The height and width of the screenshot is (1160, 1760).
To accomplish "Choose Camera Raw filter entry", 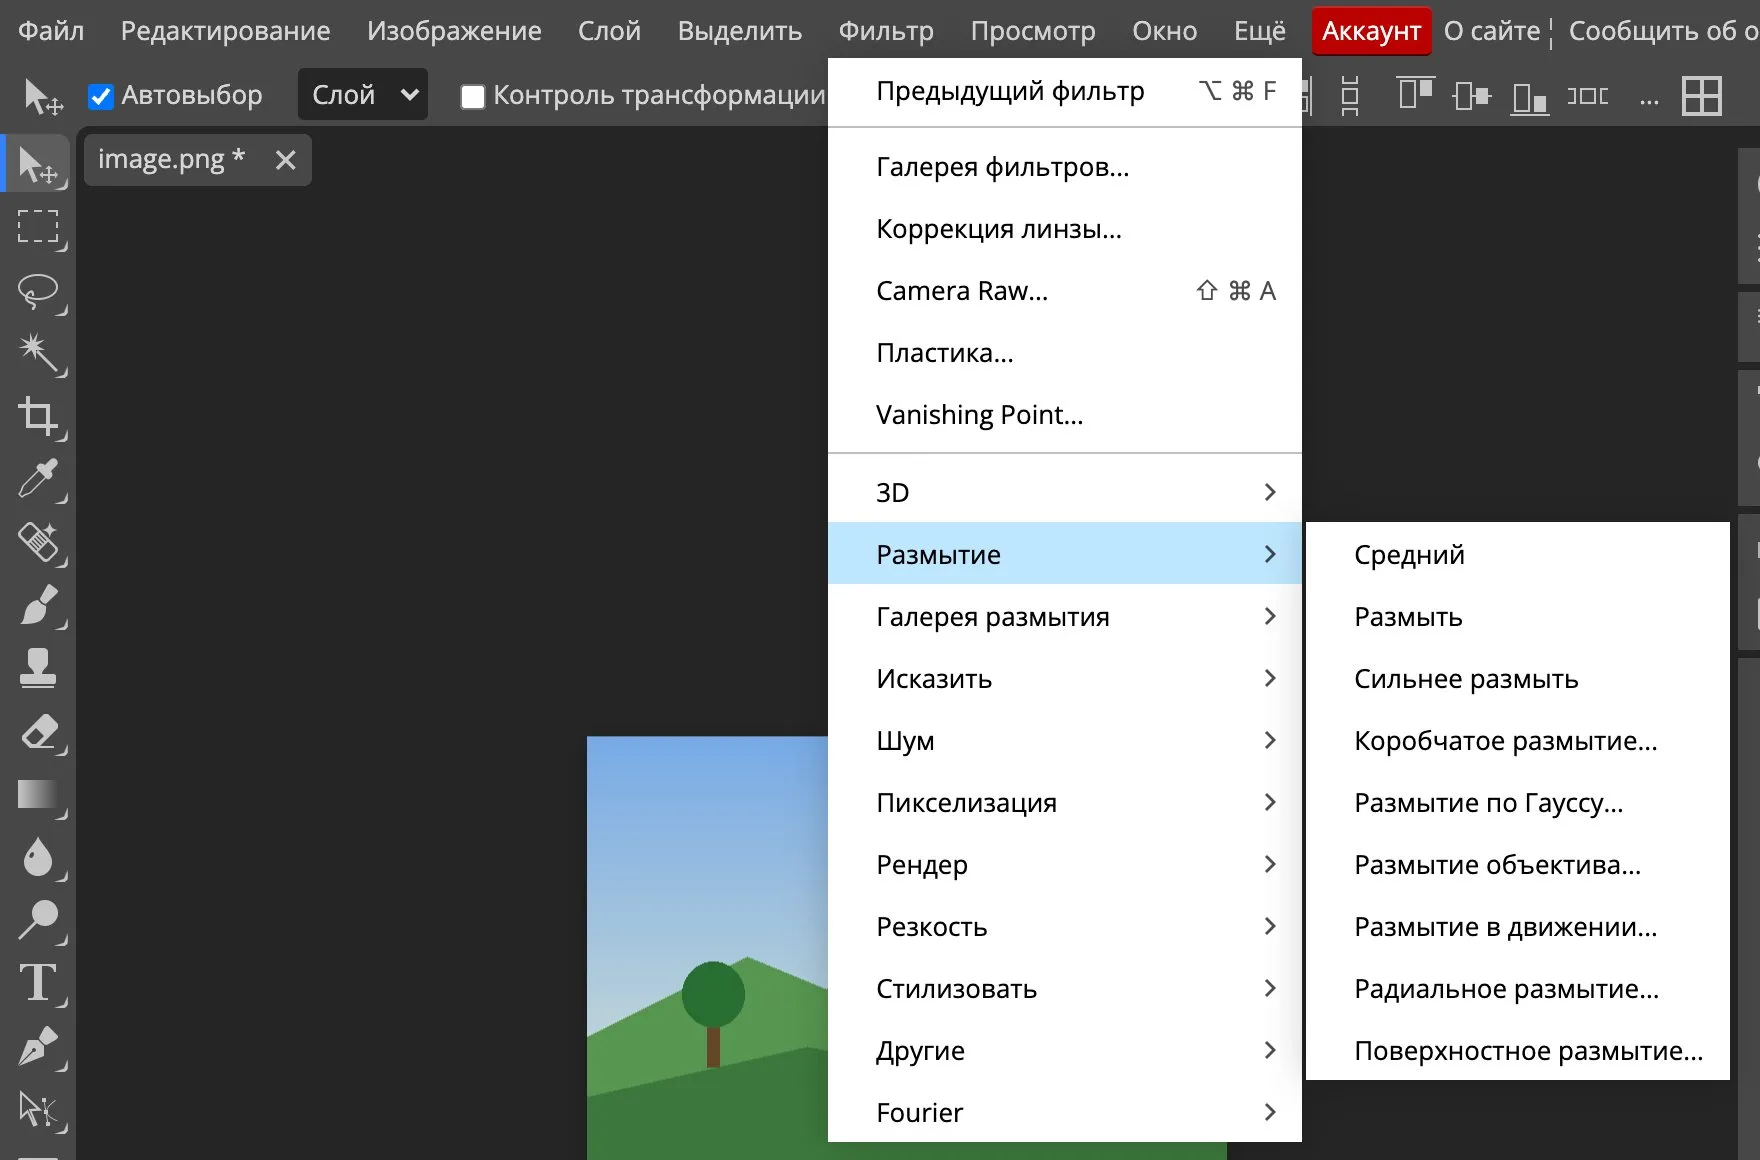I will 1065,290.
